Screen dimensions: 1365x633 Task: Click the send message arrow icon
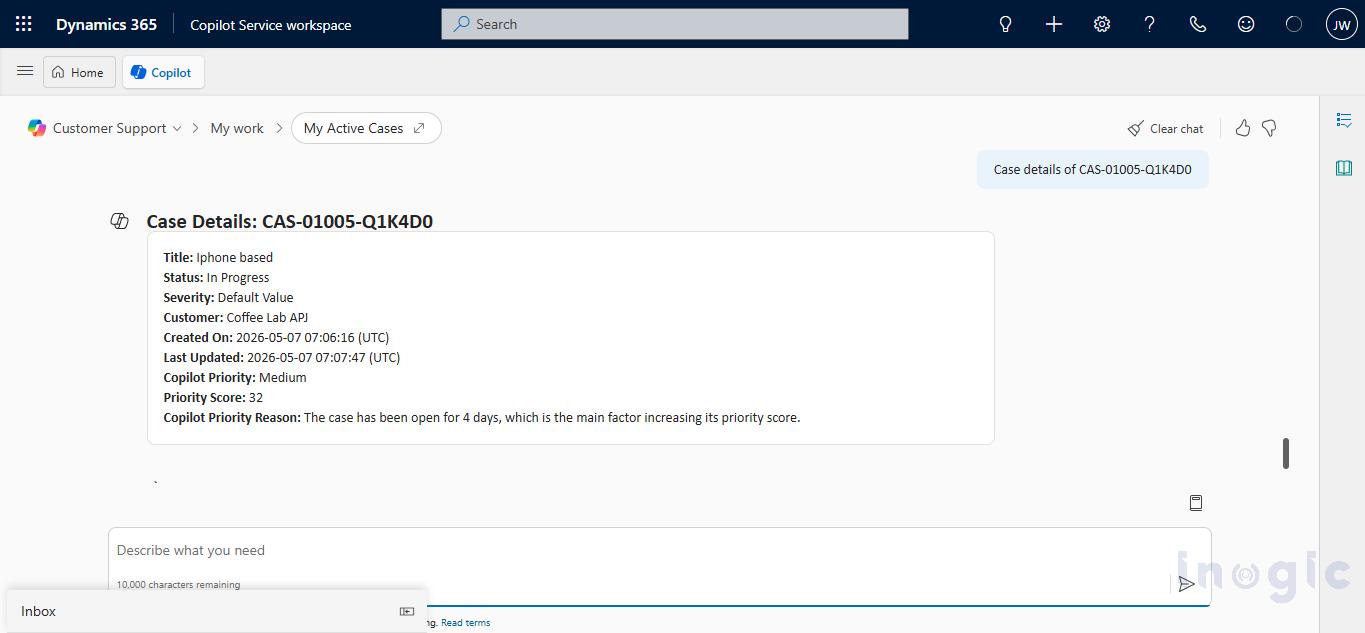coord(1186,584)
